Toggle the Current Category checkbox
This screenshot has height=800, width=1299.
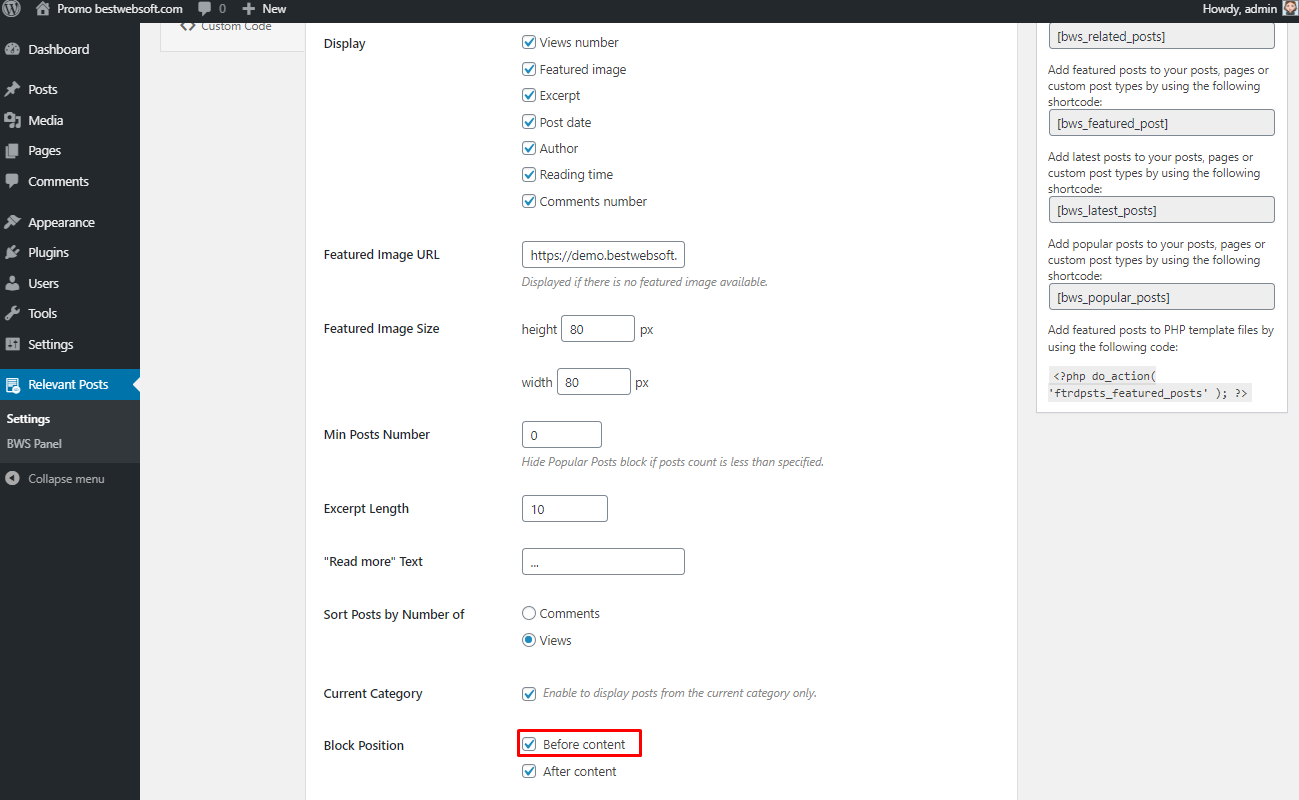point(529,693)
